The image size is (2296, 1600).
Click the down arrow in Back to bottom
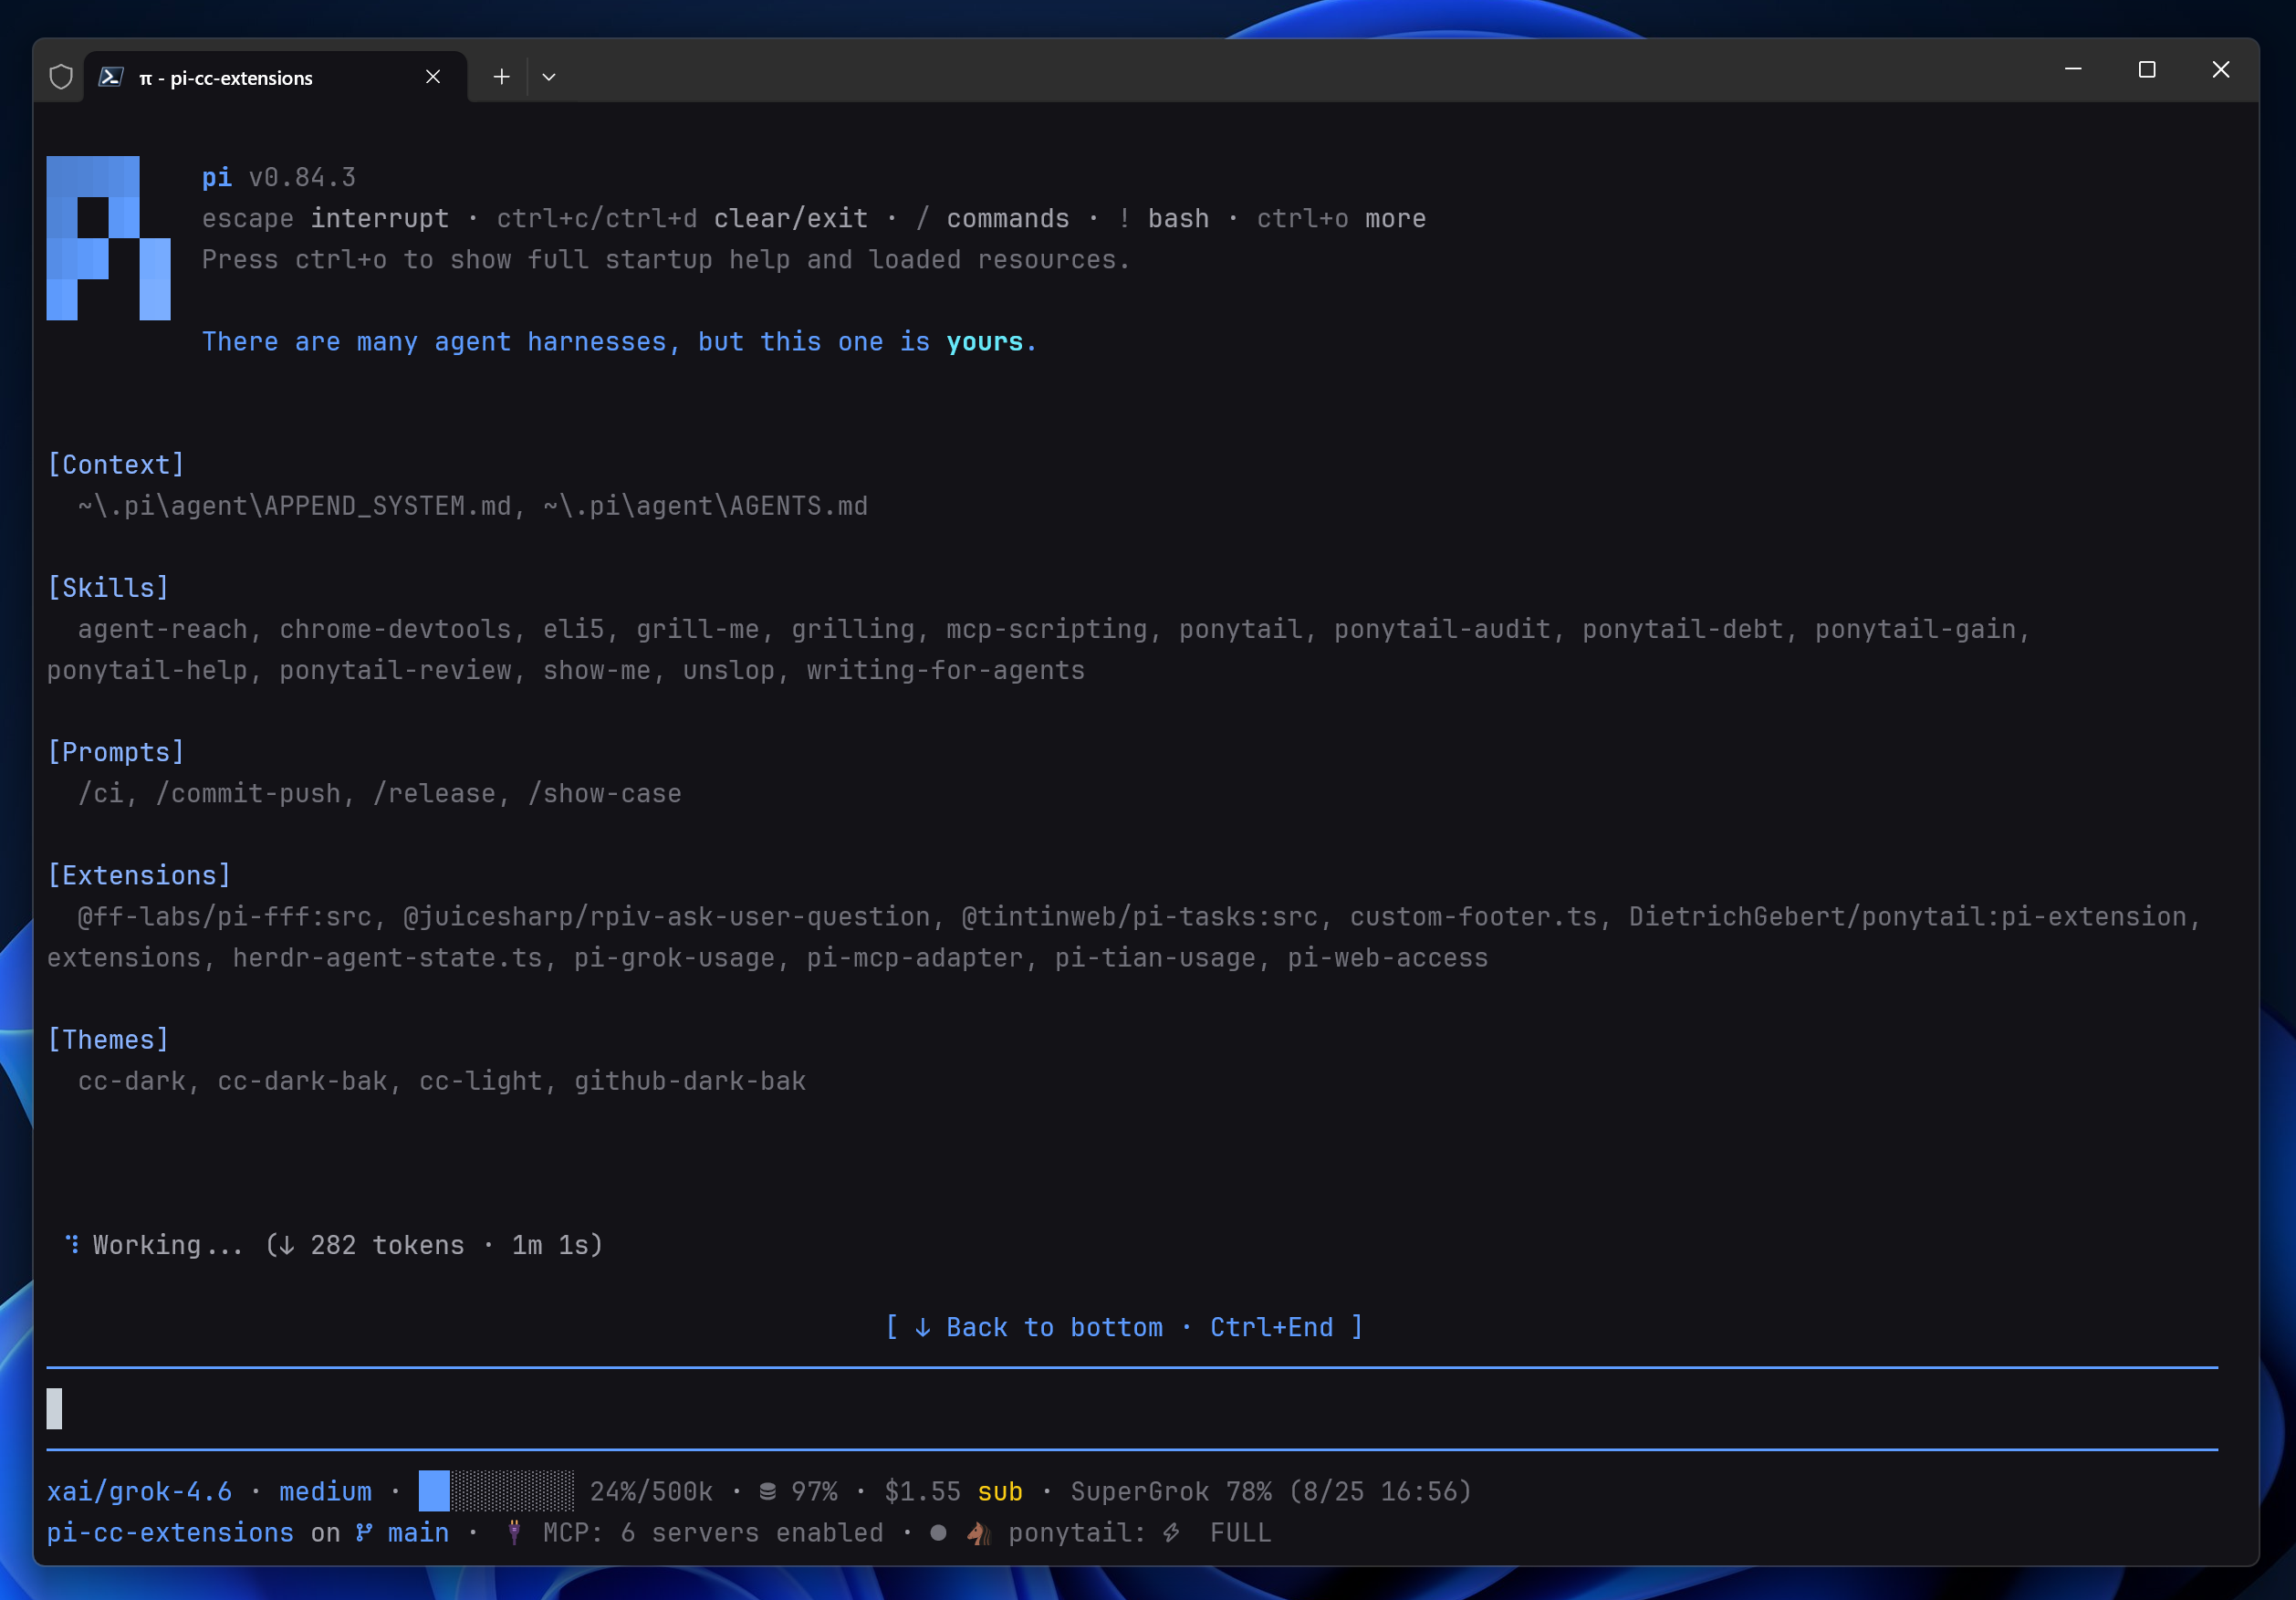click(923, 1327)
